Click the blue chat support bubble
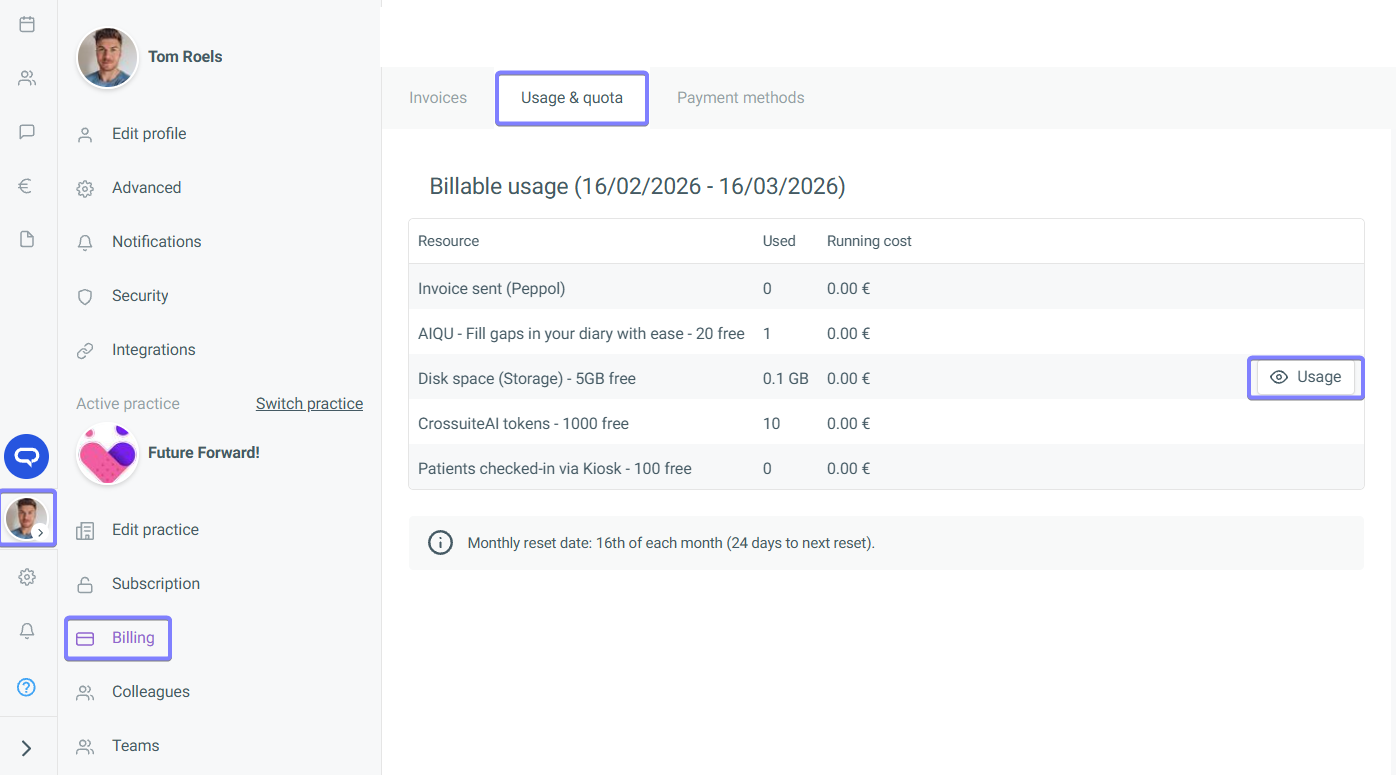This screenshot has height=775, width=1396. click(x=27, y=457)
